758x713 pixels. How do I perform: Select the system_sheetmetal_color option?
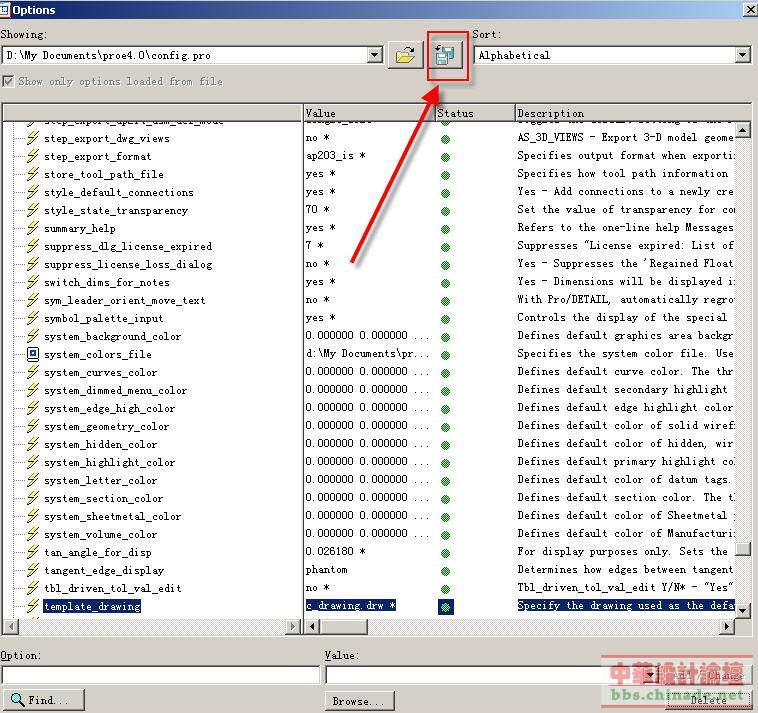point(113,516)
